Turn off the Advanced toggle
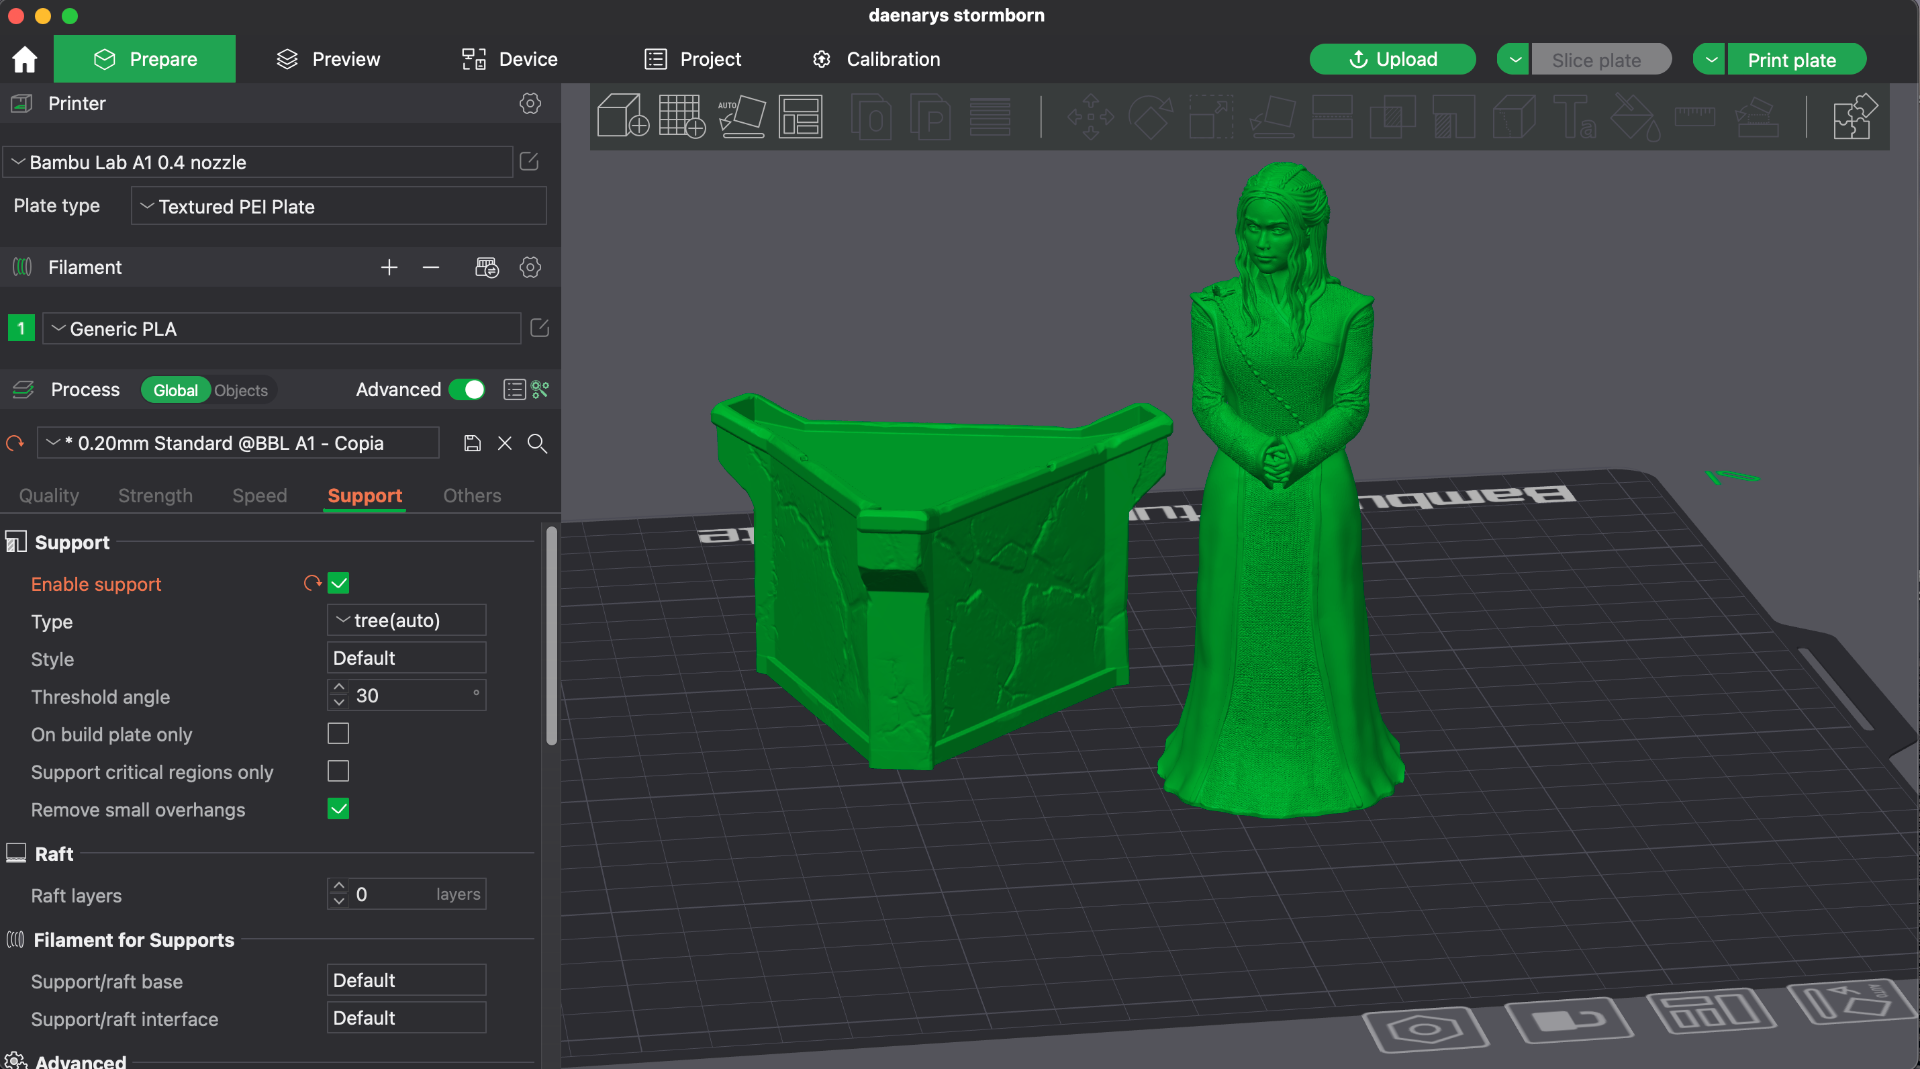1920x1069 pixels. (x=467, y=389)
